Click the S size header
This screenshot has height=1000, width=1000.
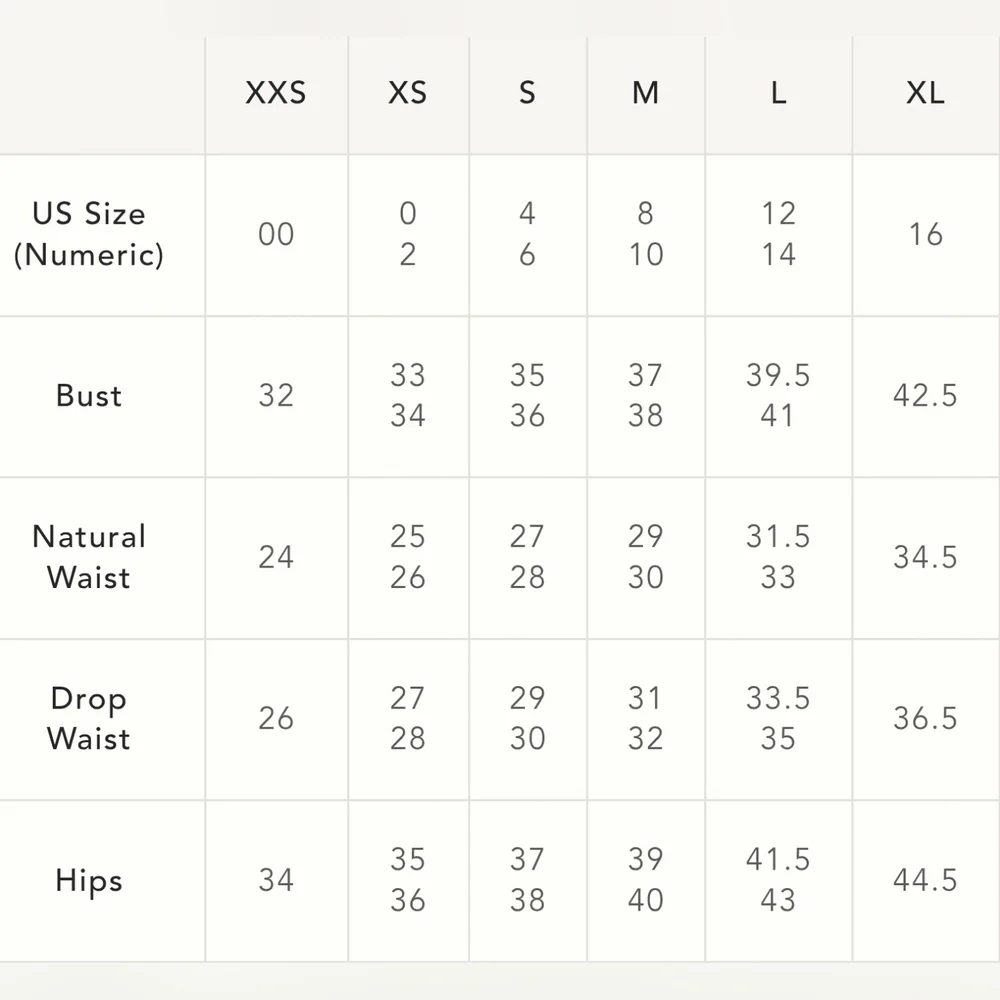point(527,93)
